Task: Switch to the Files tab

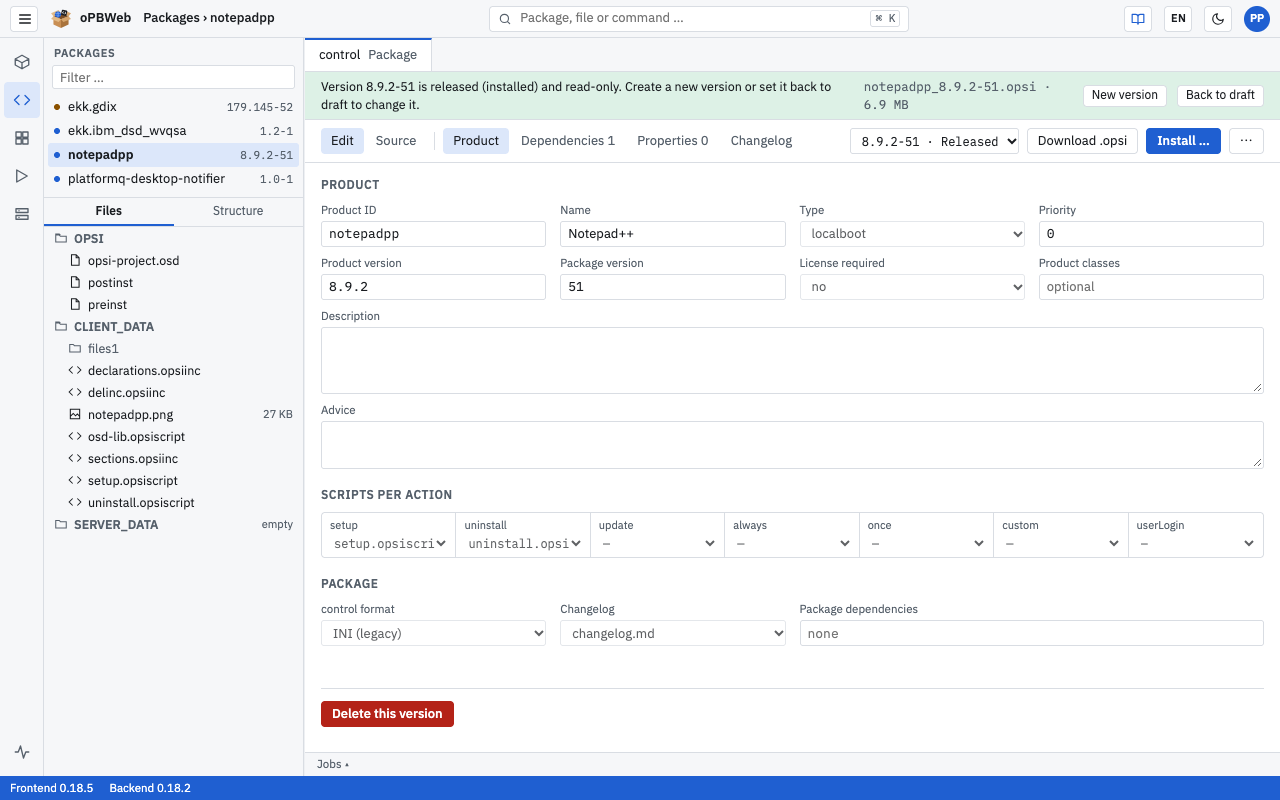Action: tap(109, 211)
